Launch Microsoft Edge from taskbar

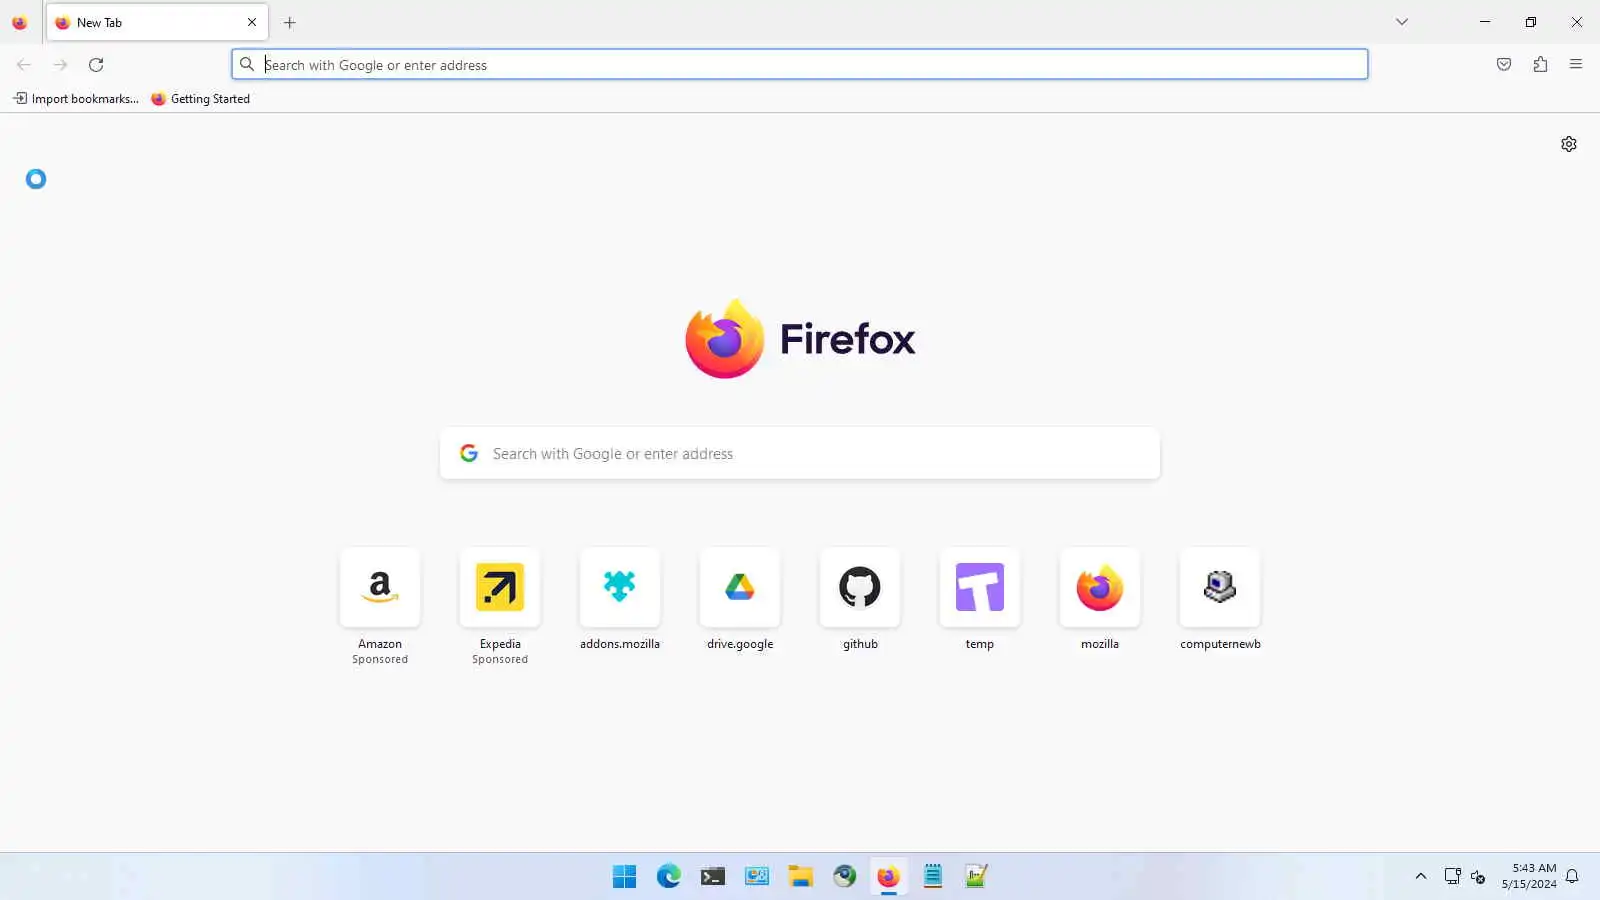click(669, 877)
